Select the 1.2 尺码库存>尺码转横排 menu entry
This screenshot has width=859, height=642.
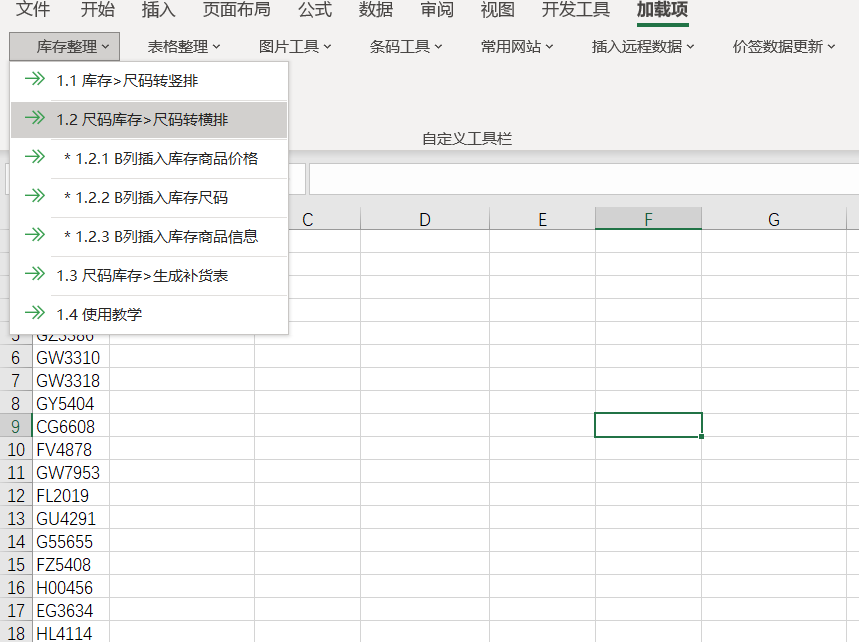click(x=149, y=119)
